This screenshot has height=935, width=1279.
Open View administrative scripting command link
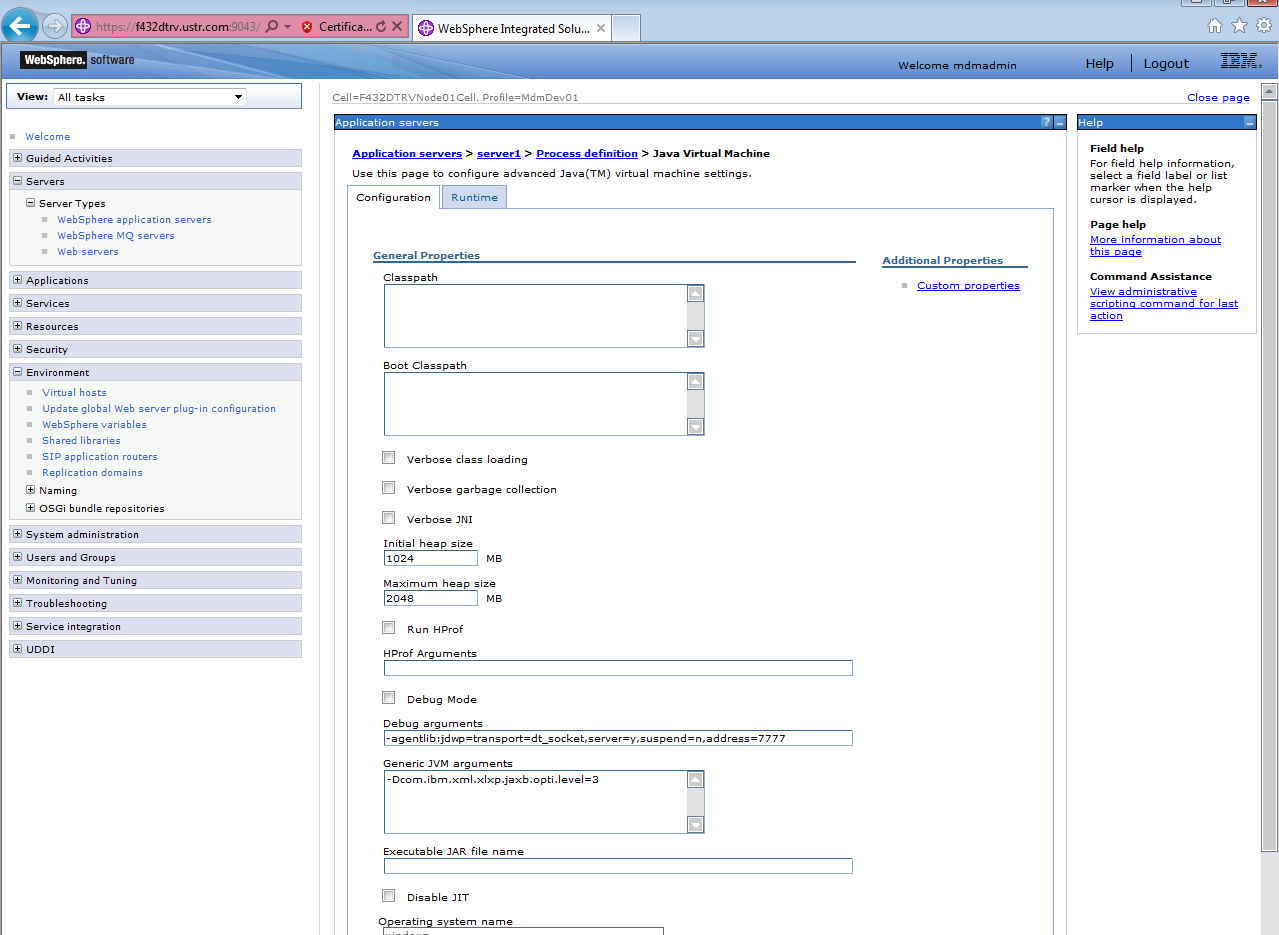[1164, 303]
